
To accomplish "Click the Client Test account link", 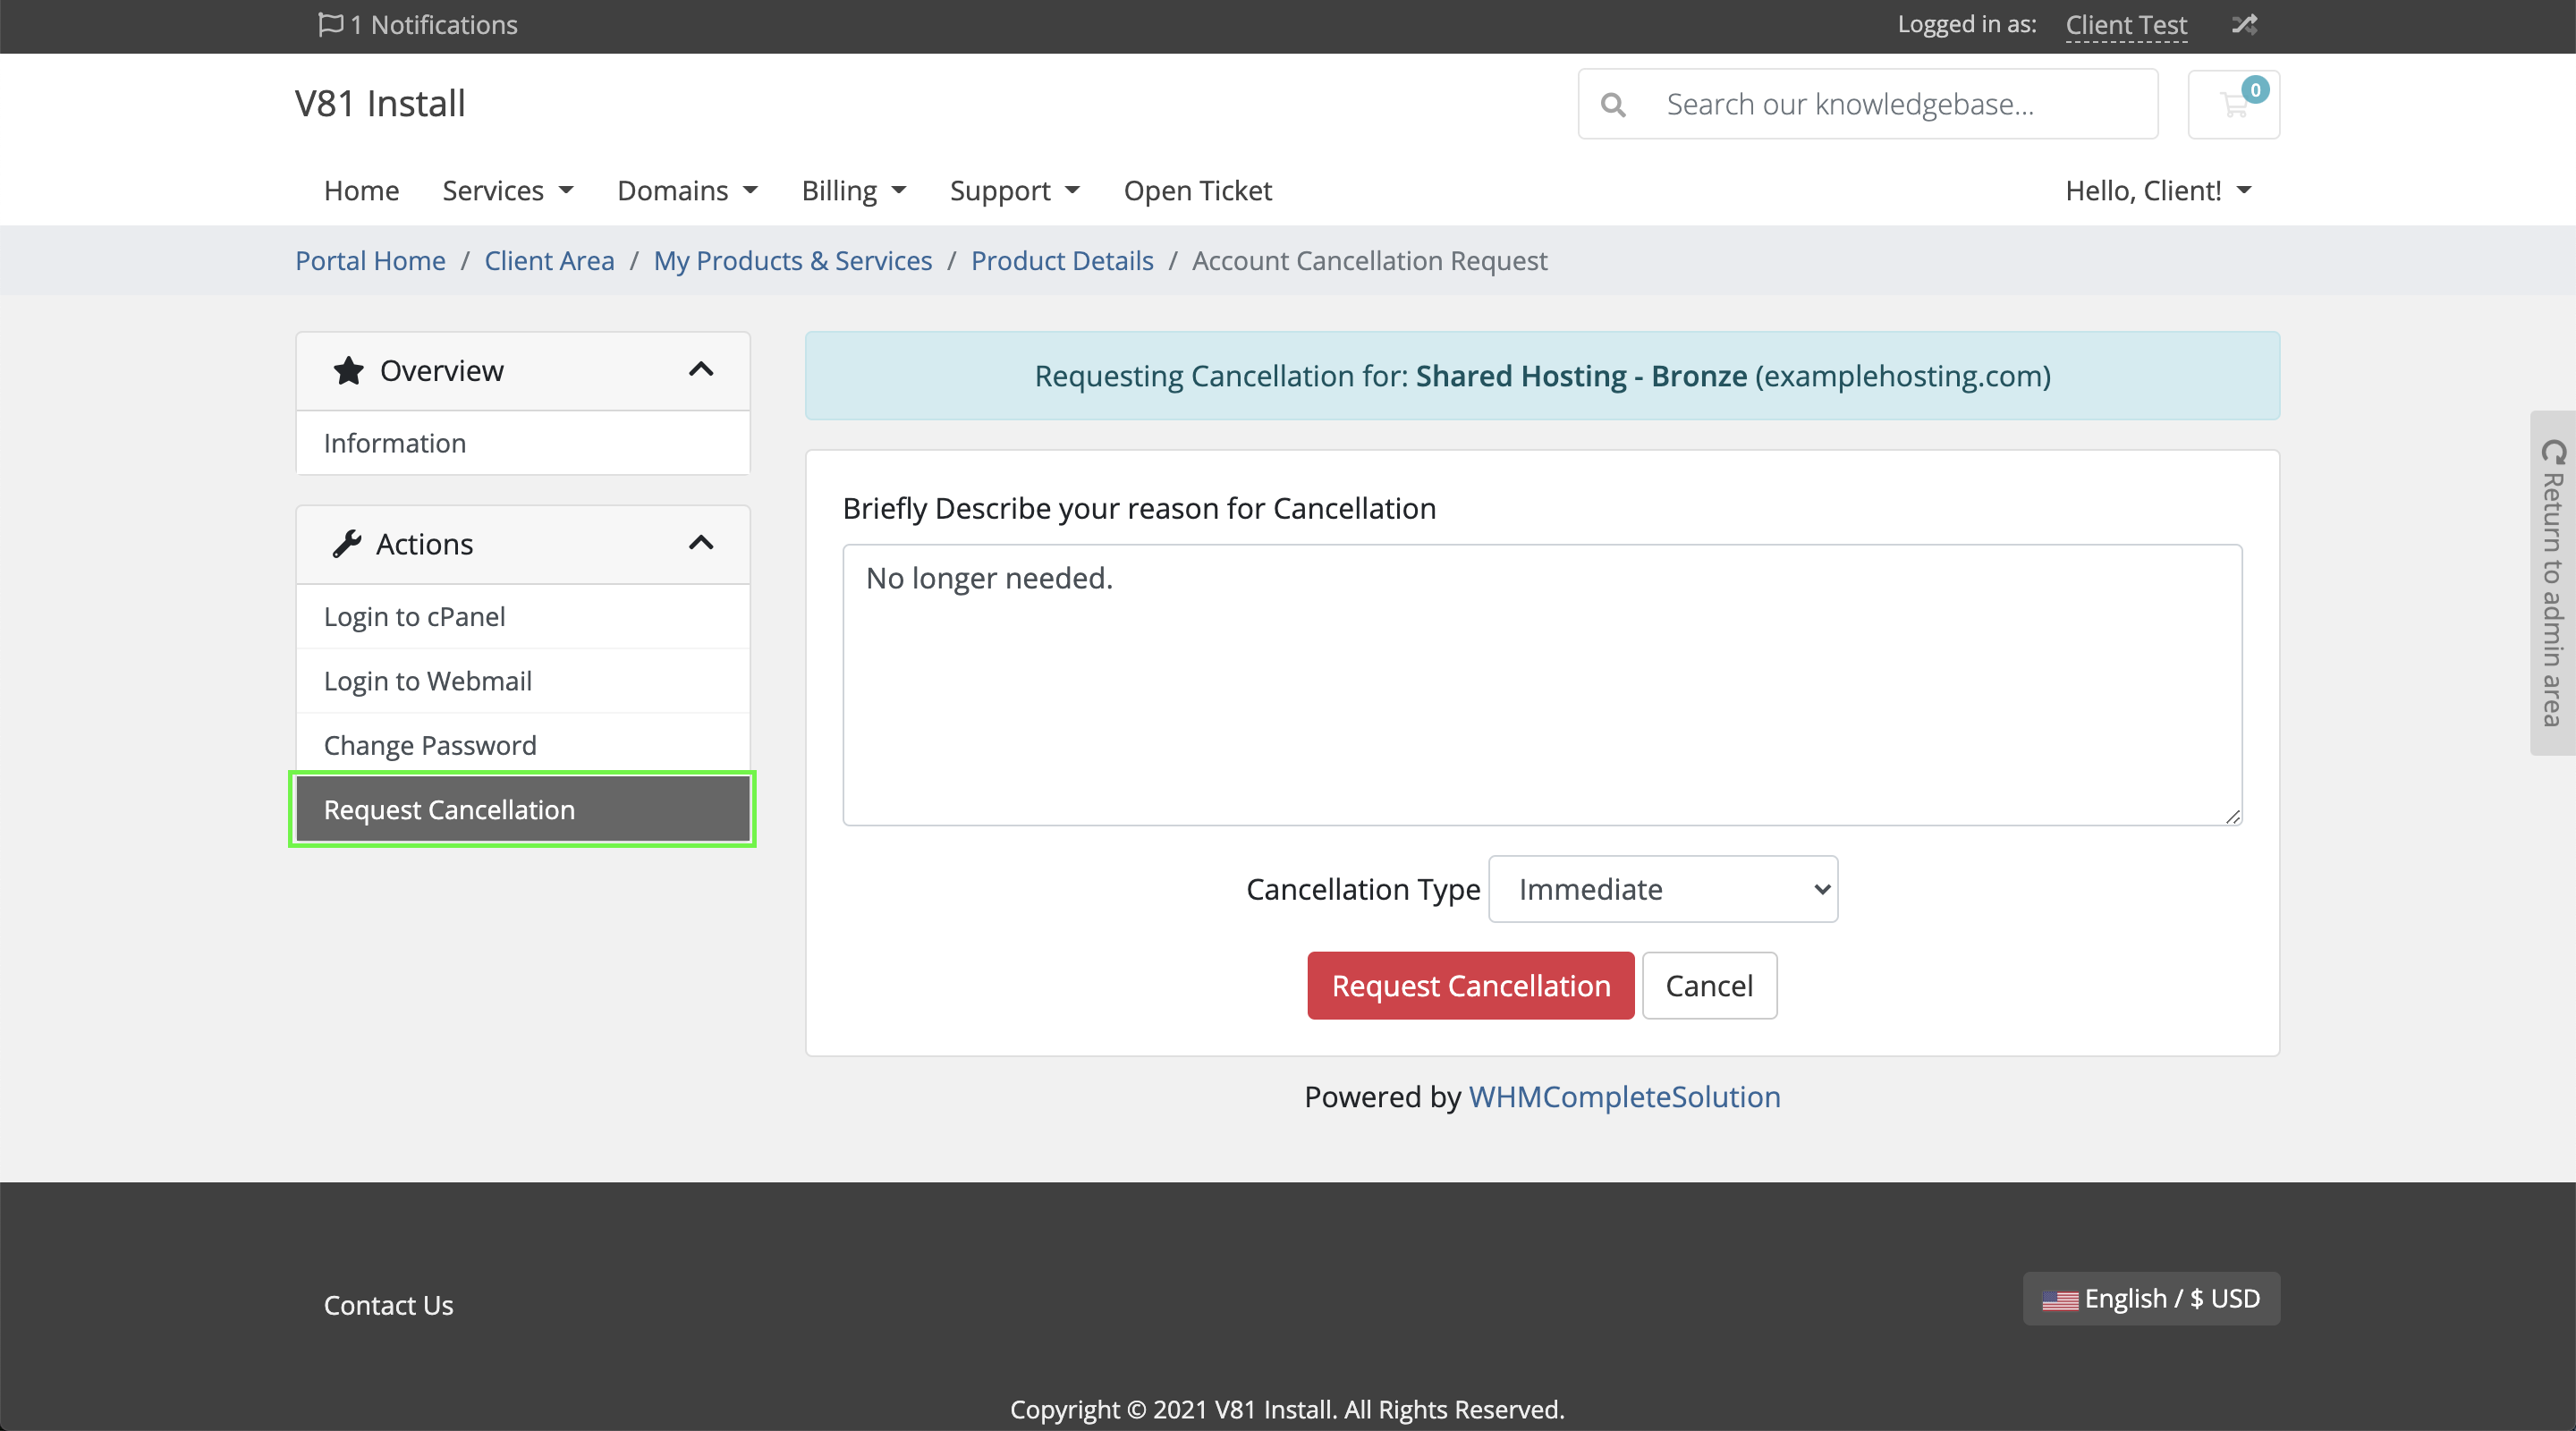I will [2126, 25].
